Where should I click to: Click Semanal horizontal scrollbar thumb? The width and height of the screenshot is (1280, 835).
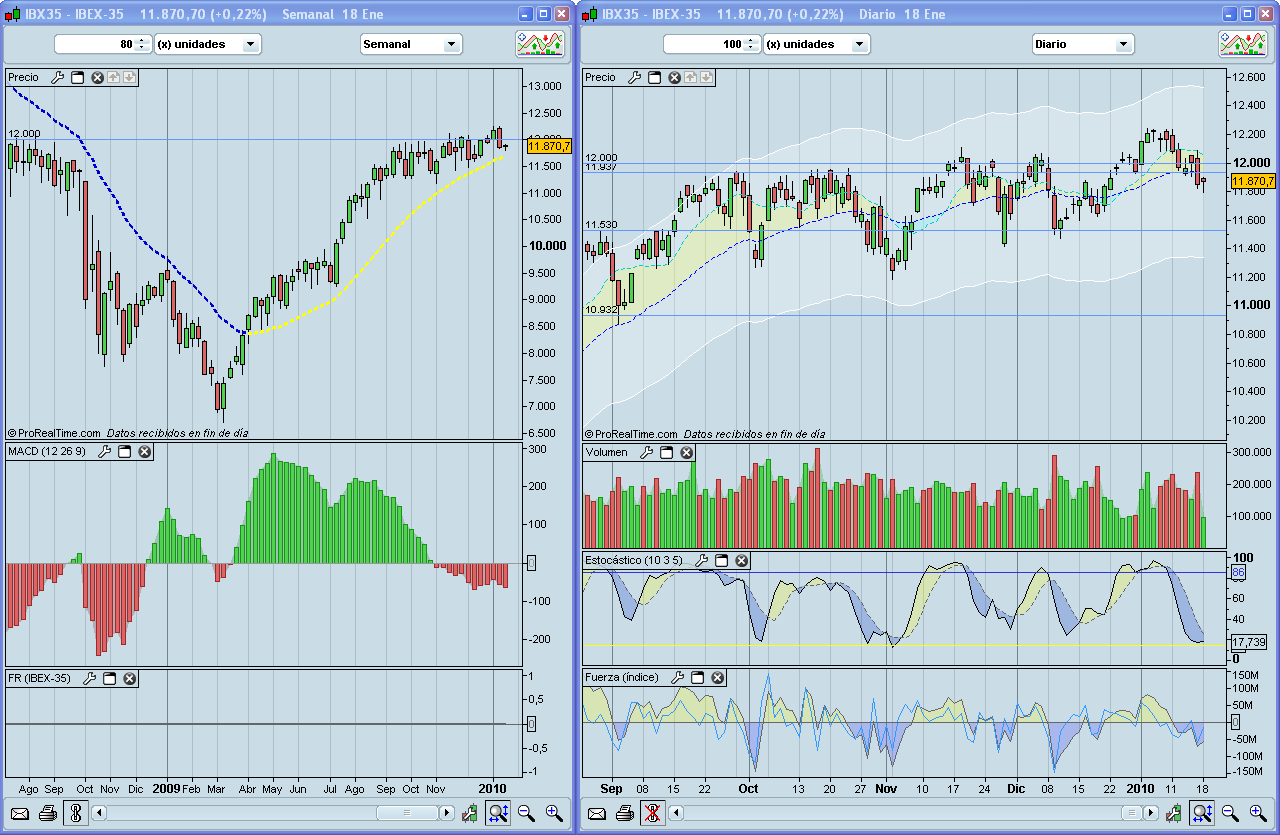pyautogui.click(x=407, y=813)
